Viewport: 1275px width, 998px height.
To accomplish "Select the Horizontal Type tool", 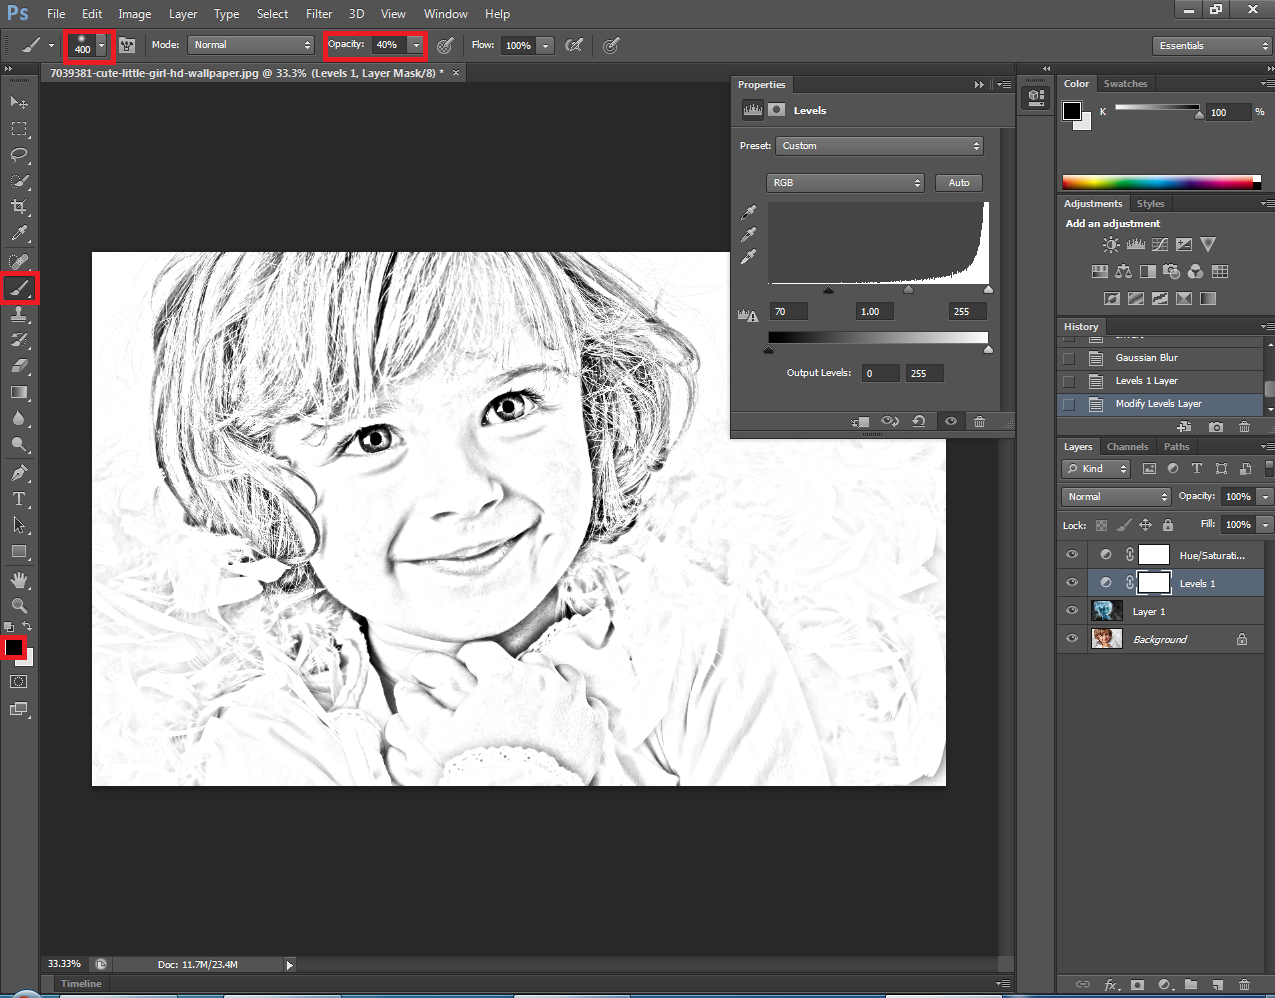I will (x=19, y=499).
